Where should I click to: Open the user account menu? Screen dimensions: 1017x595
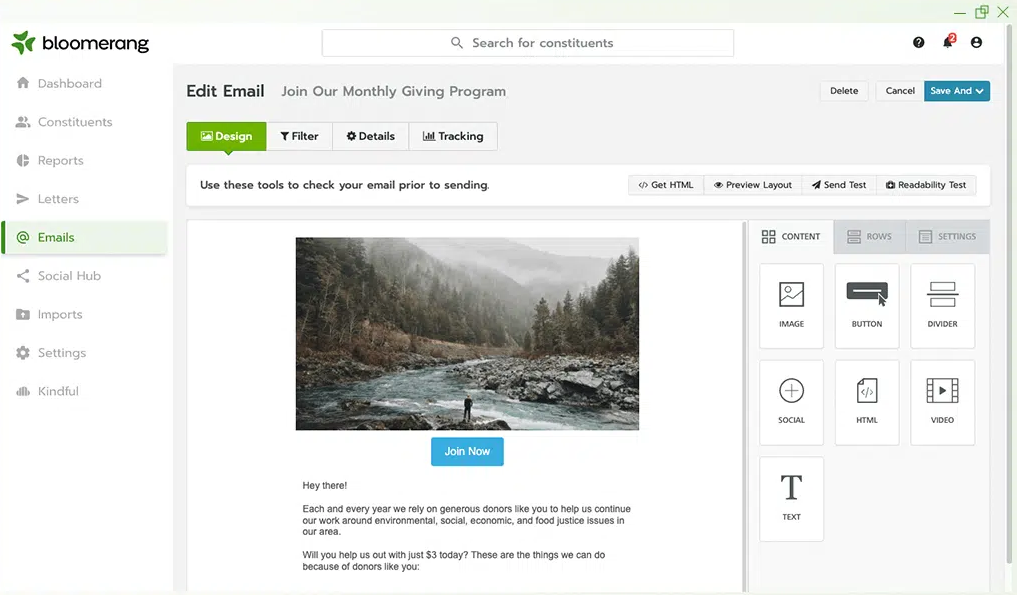click(976, 42)
